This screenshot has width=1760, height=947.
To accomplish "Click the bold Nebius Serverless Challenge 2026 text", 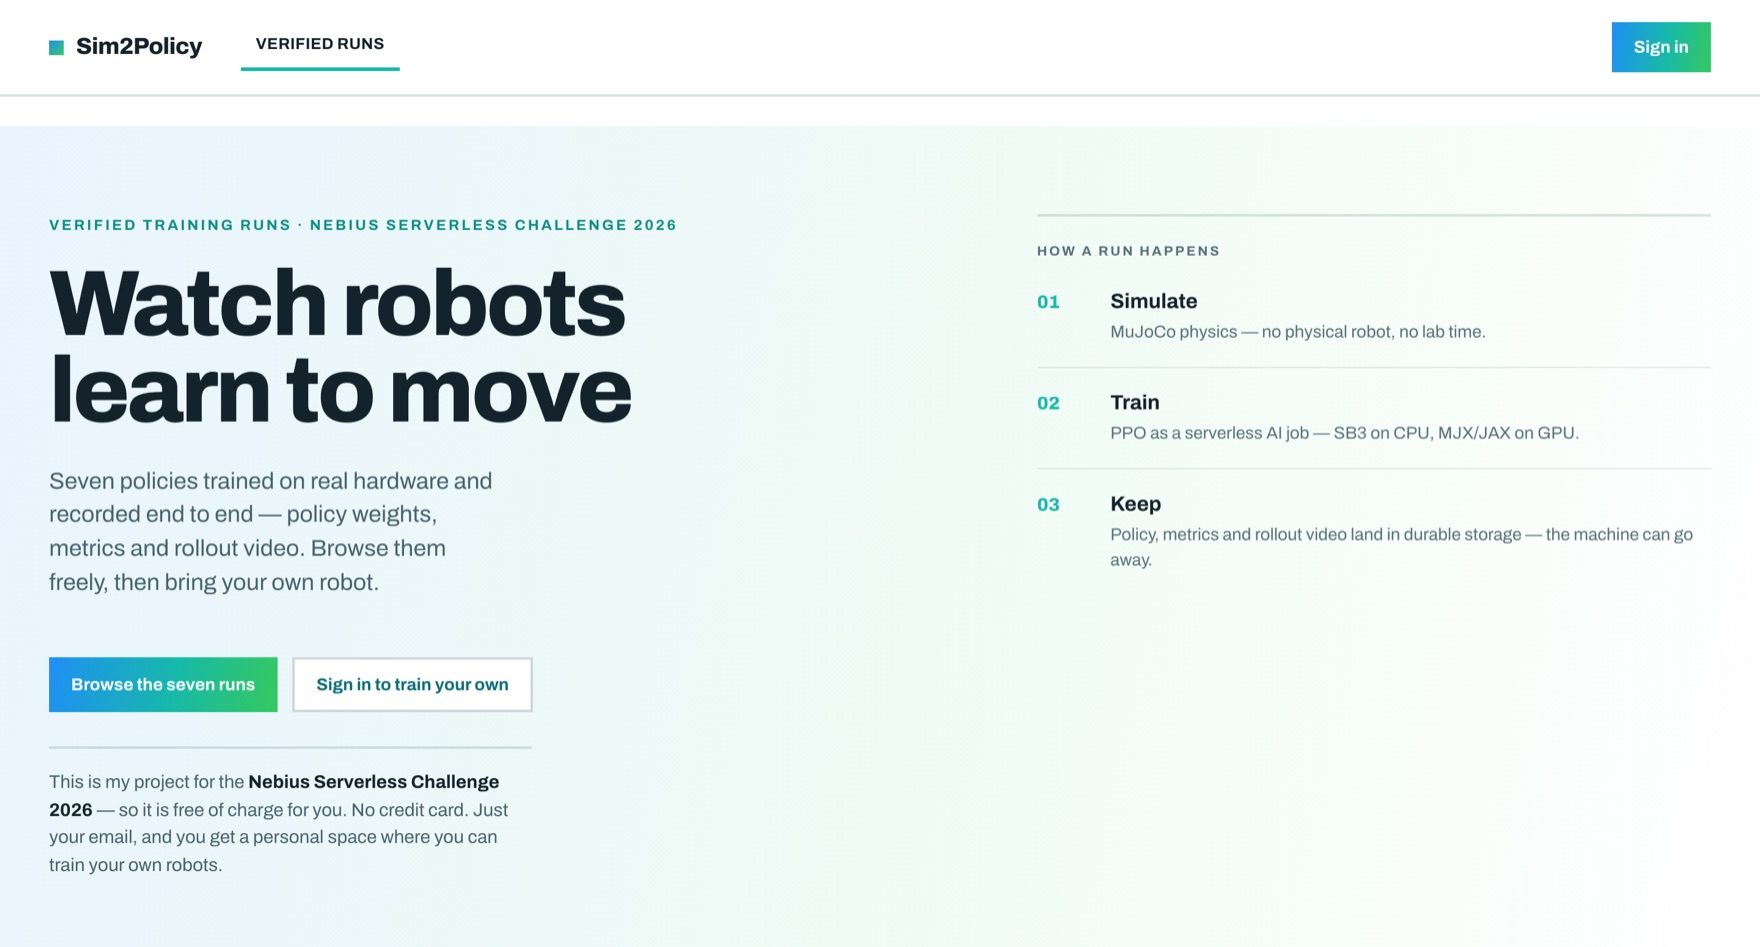I will click(x=274, y=796).
